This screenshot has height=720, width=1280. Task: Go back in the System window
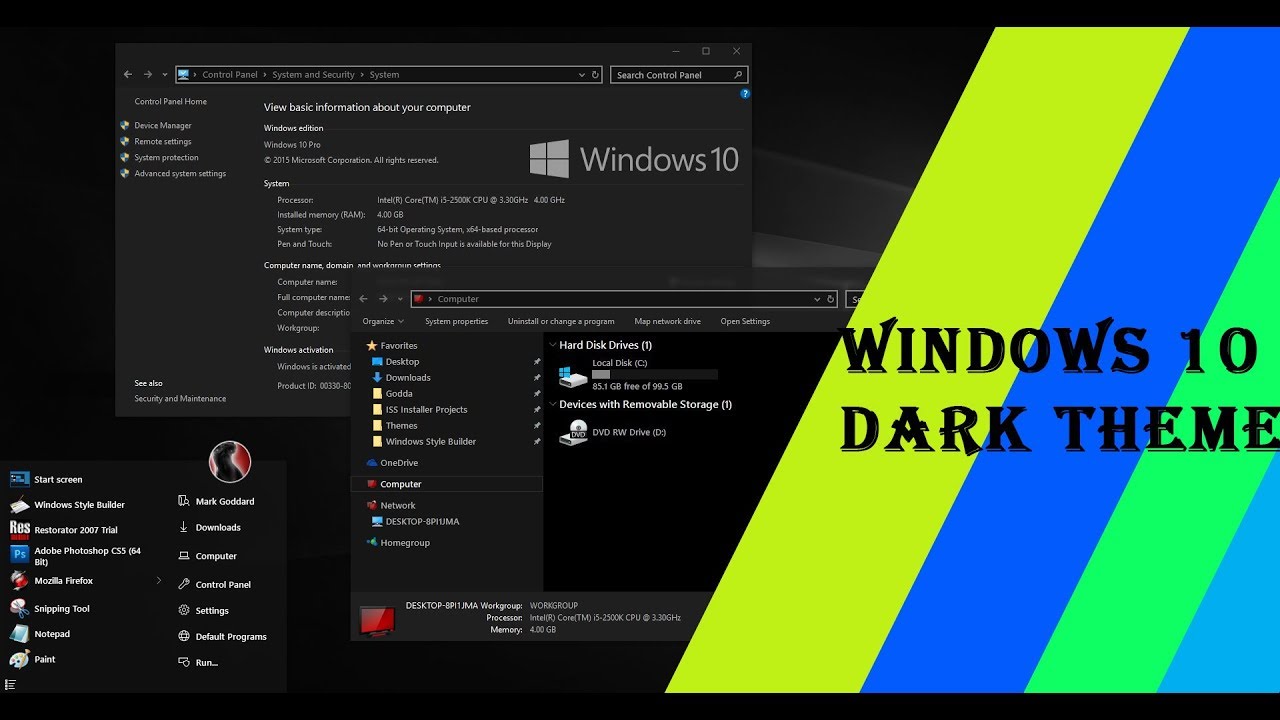128,74
